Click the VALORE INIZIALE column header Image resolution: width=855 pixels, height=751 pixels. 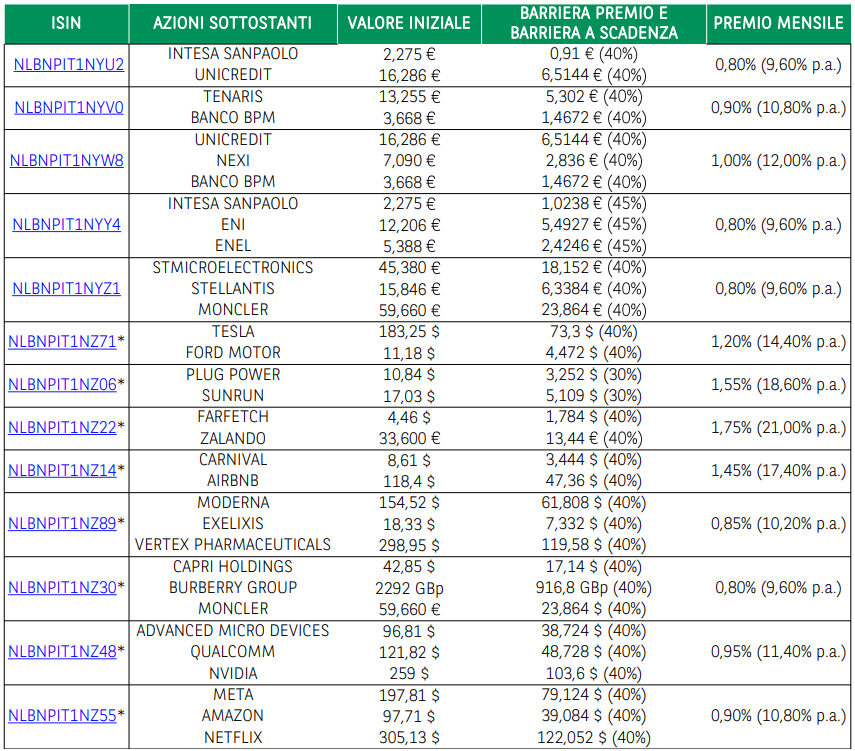pyautogui.click(x=409, y=23)
